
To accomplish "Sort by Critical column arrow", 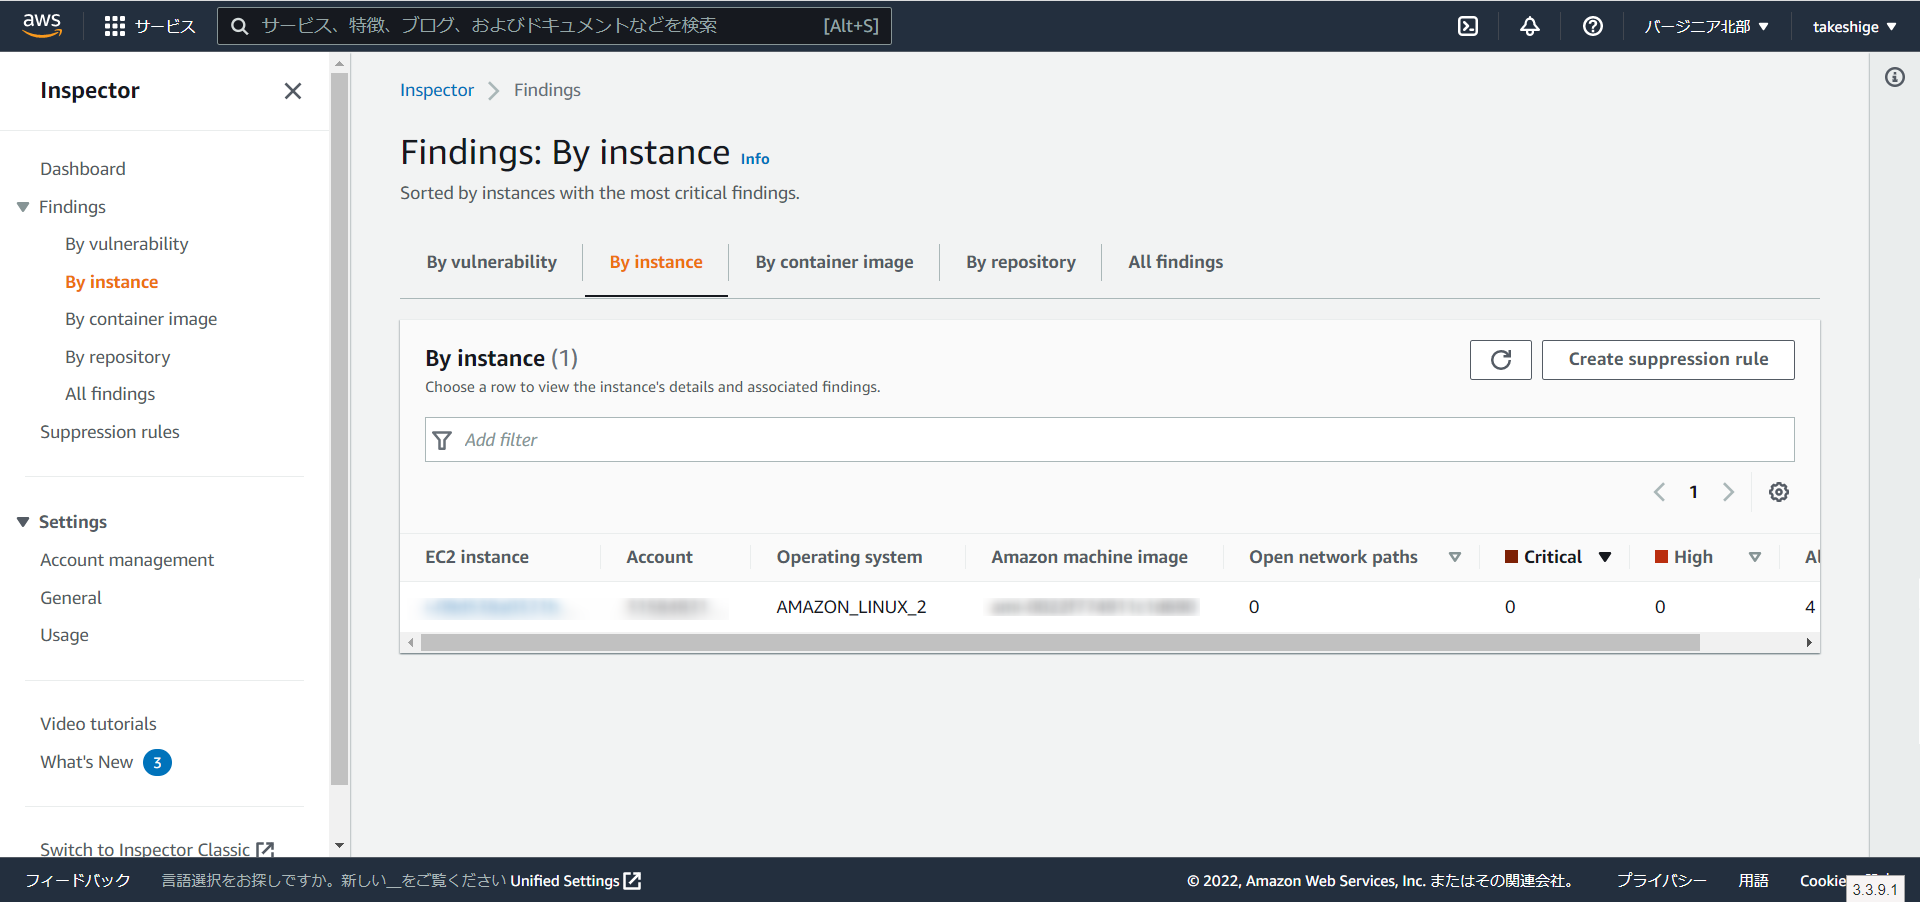I will click(x=1605, y=557).
